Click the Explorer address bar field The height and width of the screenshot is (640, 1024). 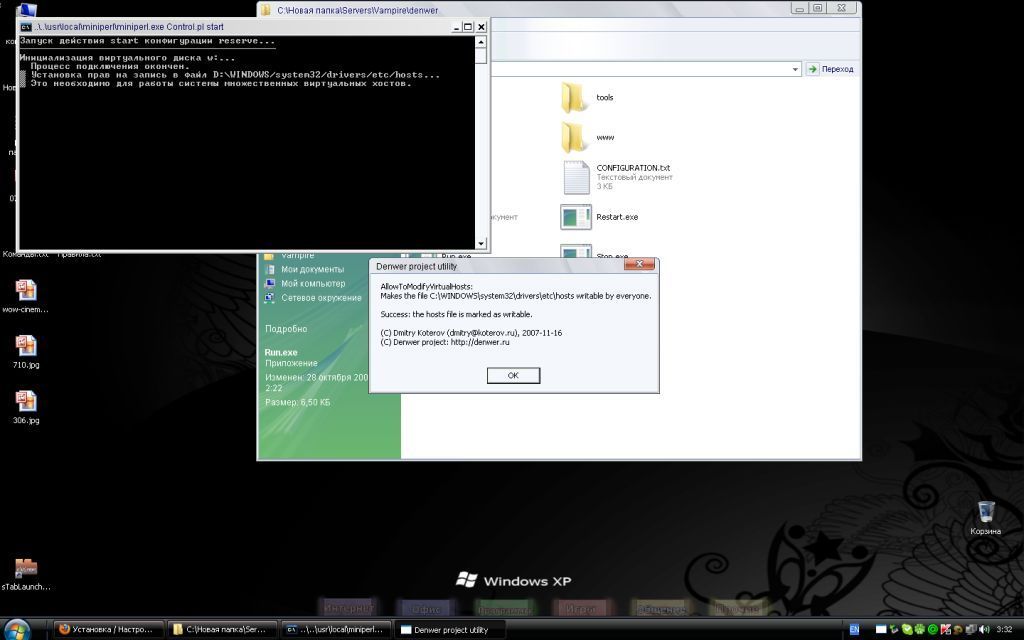(x=640, y=69)
